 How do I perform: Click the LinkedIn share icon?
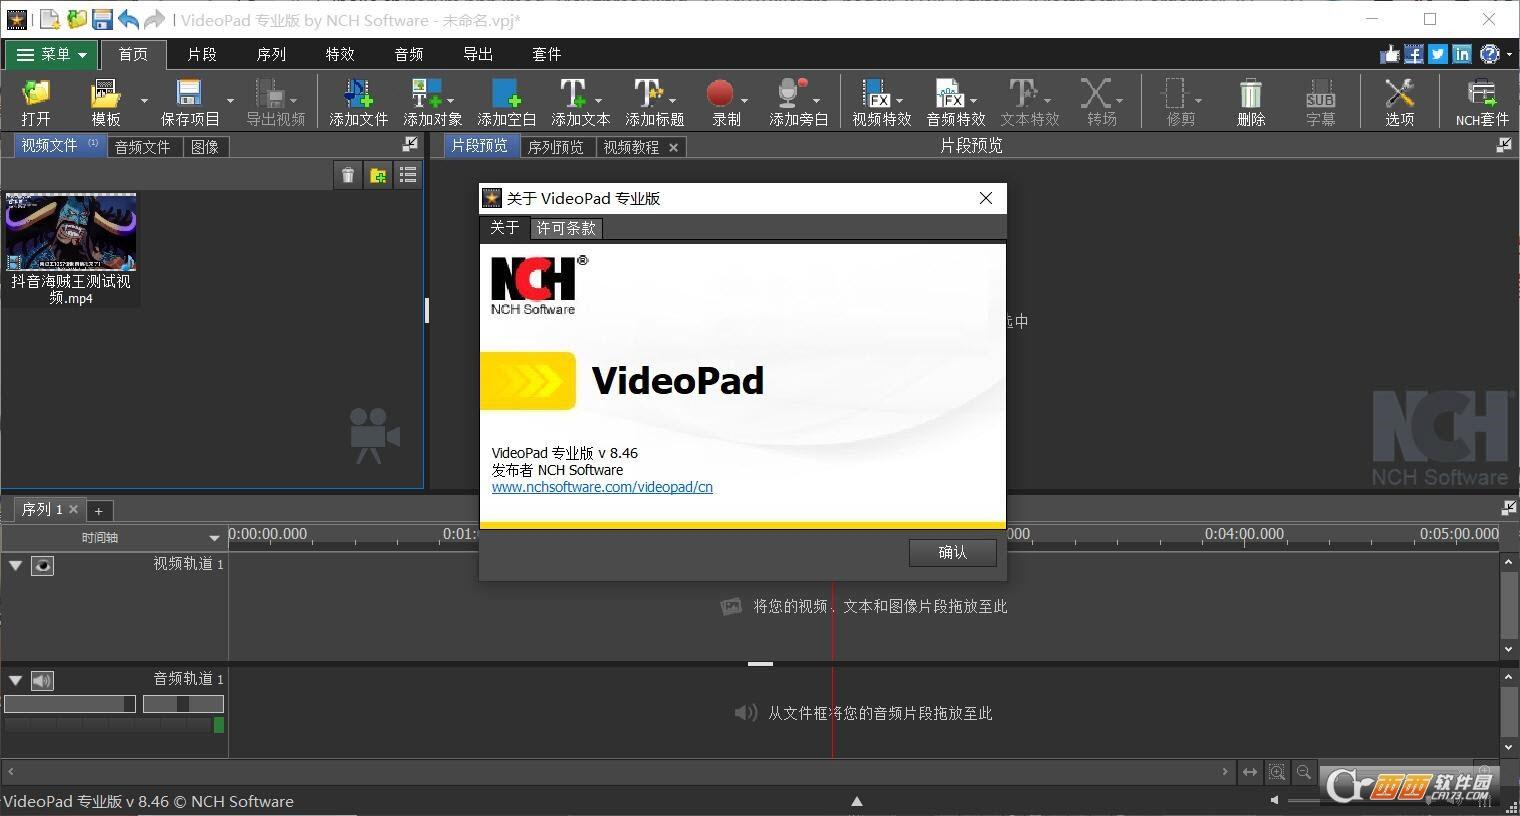tap(1462, 54)
